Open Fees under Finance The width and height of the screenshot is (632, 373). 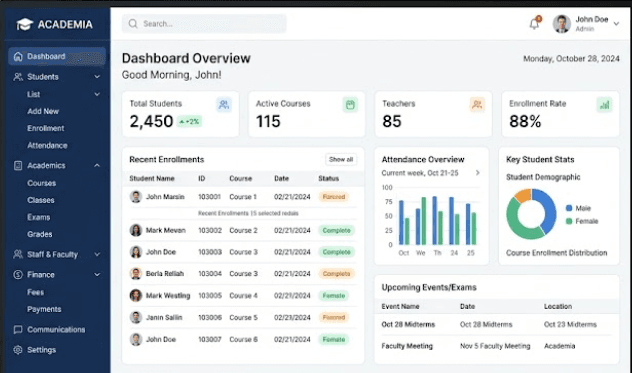[x=35, y=292]
